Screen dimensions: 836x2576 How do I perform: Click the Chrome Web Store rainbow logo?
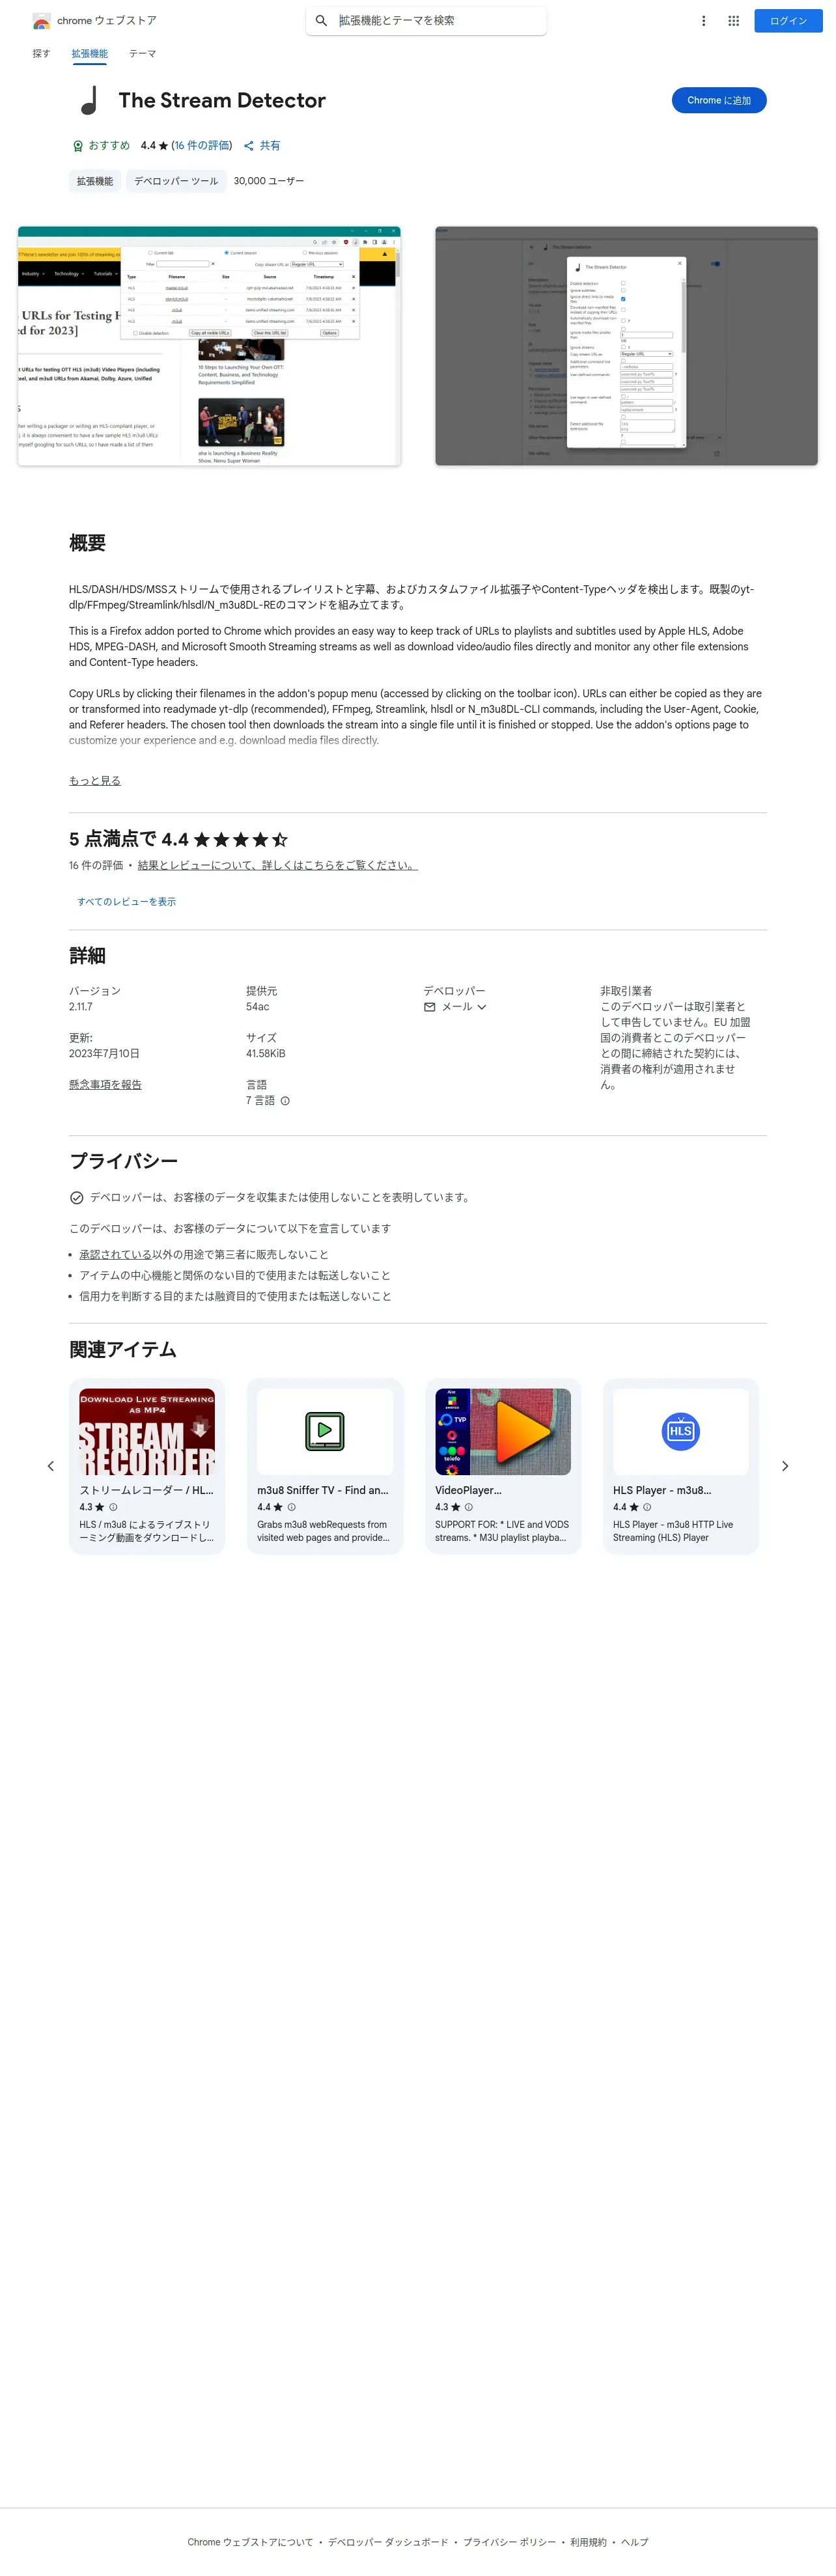click(41, 21)
